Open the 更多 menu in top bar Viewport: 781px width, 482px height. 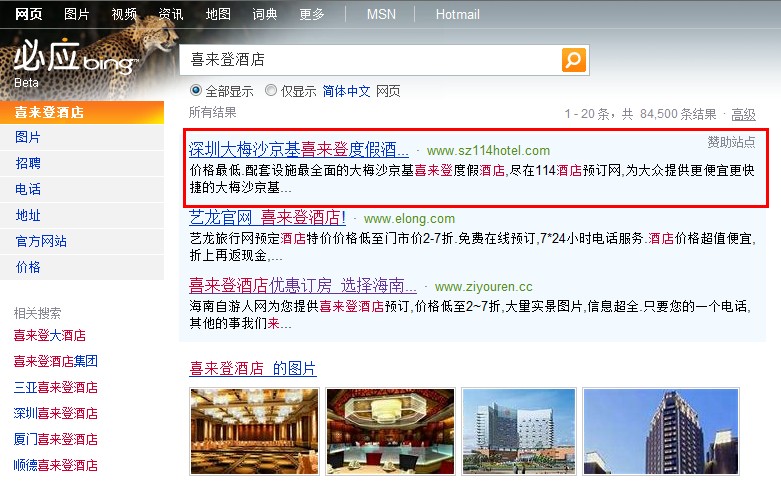(312, 14)
